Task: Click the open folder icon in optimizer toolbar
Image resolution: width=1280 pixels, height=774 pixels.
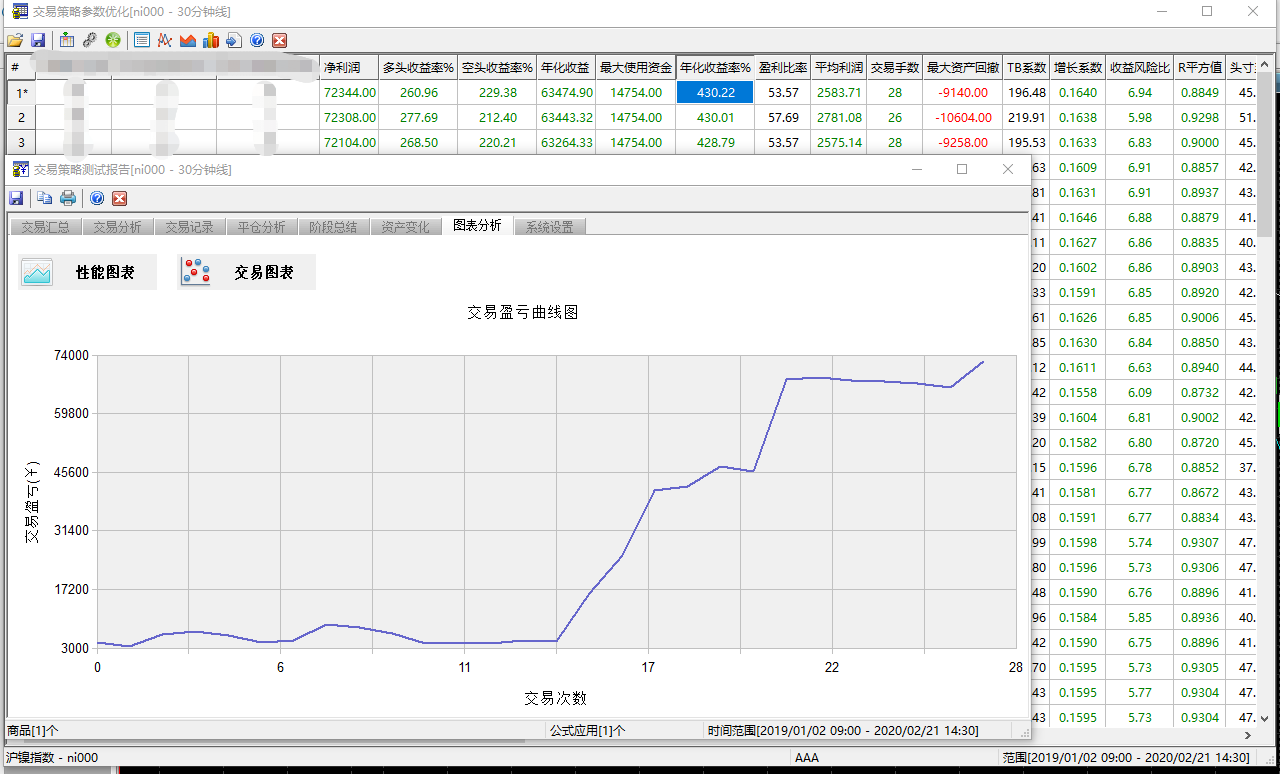Action: [15, 40]
